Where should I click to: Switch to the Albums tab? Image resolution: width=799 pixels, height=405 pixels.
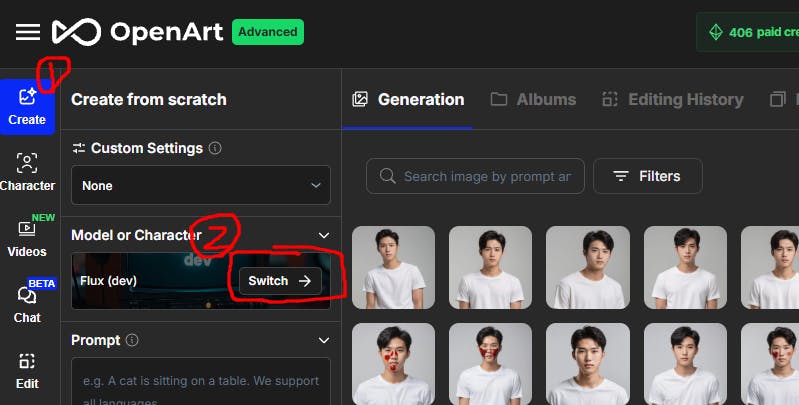(533, 99)
